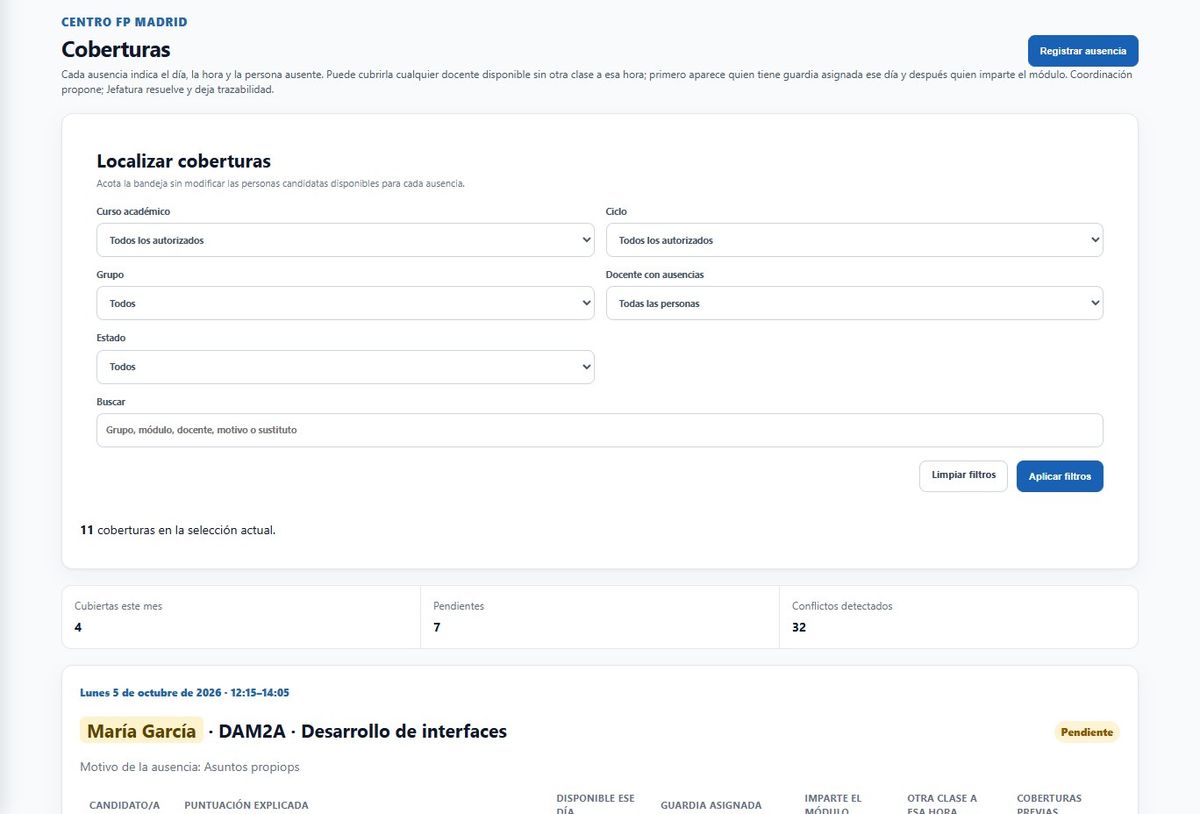The width and height of the screenshot is (1200, 814).
Task: Click the PUNTUACIÓN EXPLICADA column header
Action: pyautogui.click(x=246, y=805)
